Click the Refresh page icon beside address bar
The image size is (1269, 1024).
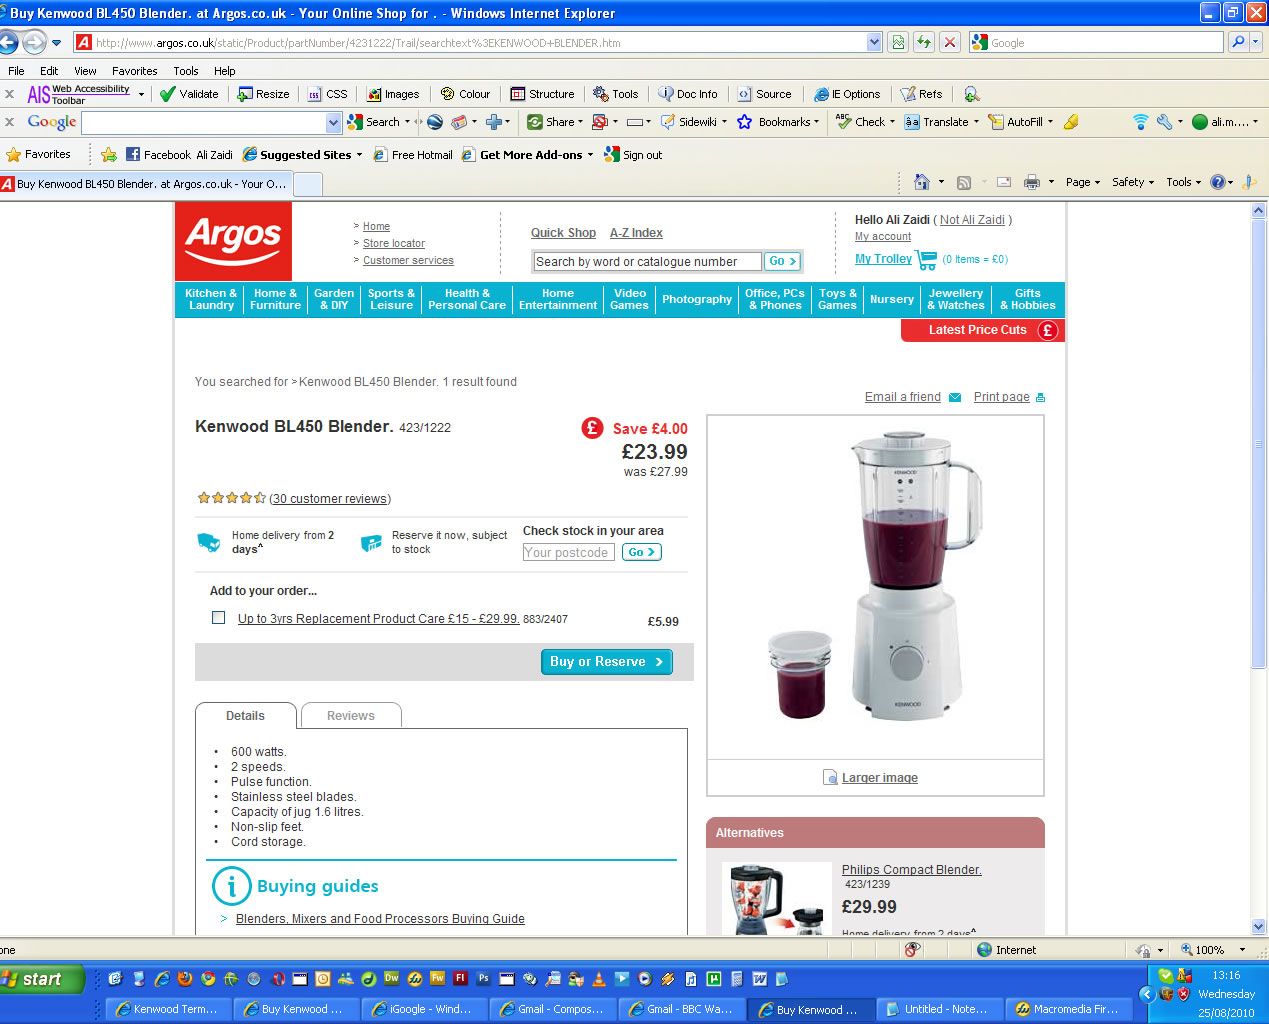[x=924, y=42]
